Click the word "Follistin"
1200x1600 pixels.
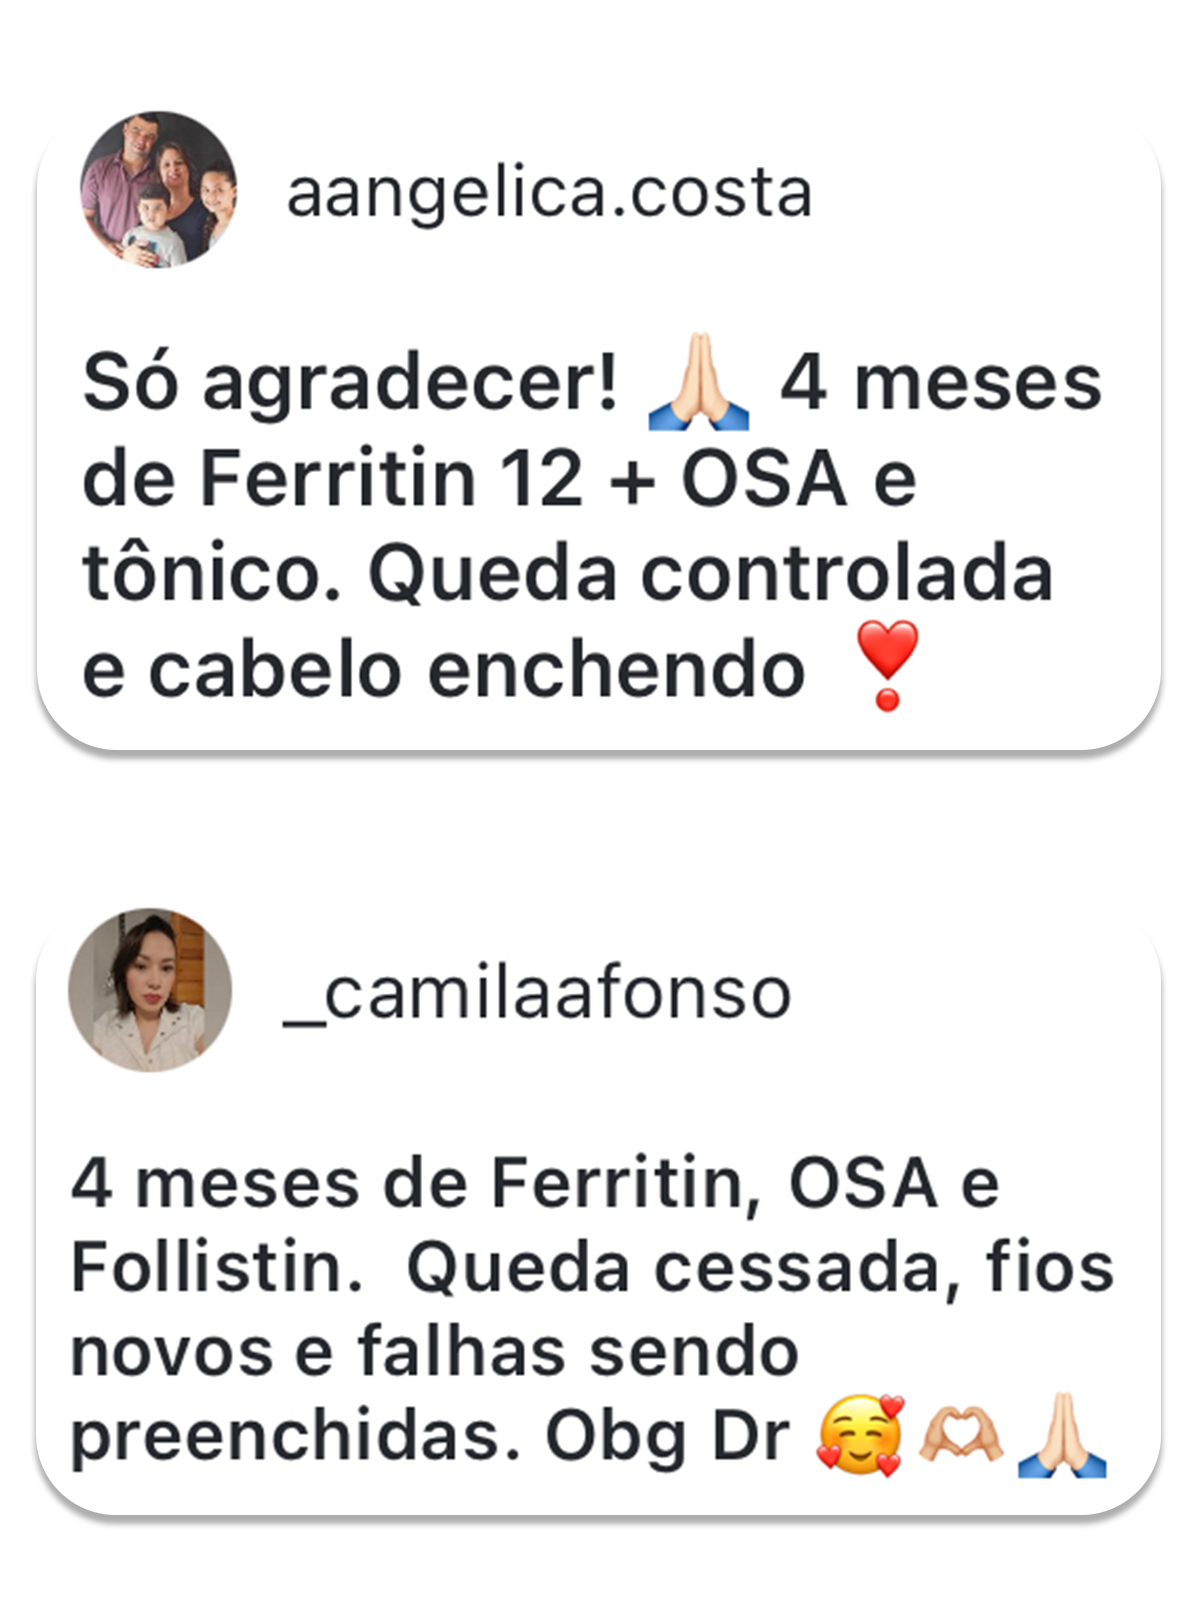point(215,1268)
